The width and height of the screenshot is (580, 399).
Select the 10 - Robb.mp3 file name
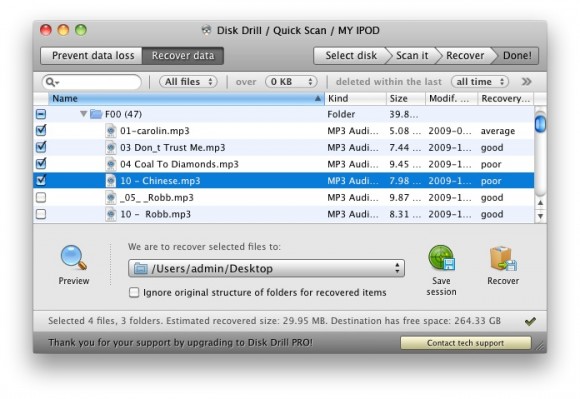155,214
